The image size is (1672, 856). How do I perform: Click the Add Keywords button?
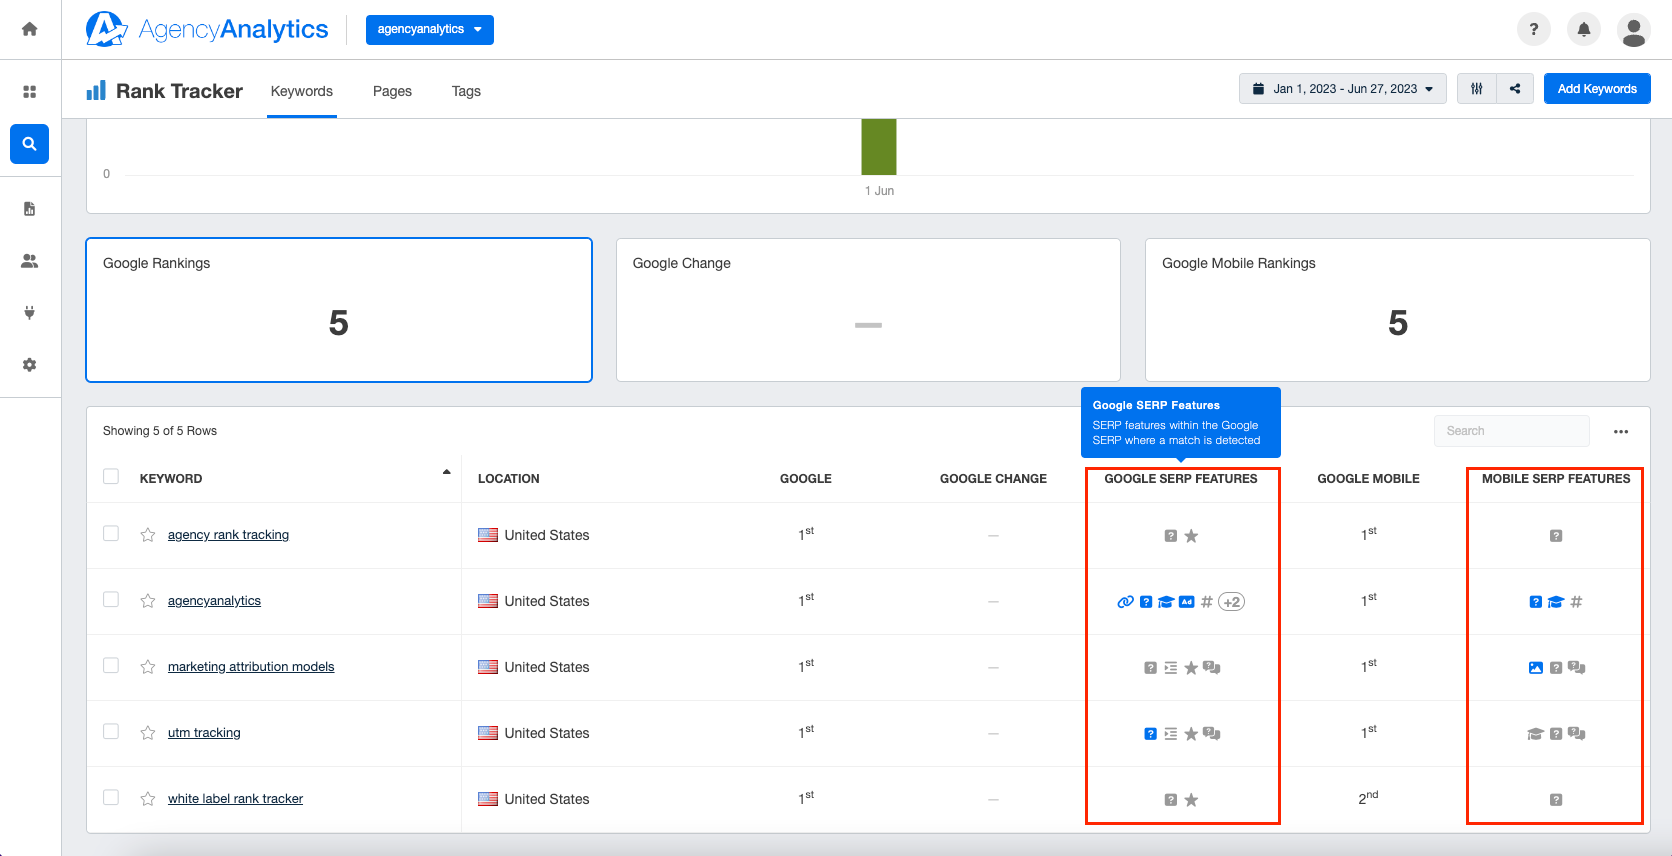click(x=1597, y=89)
